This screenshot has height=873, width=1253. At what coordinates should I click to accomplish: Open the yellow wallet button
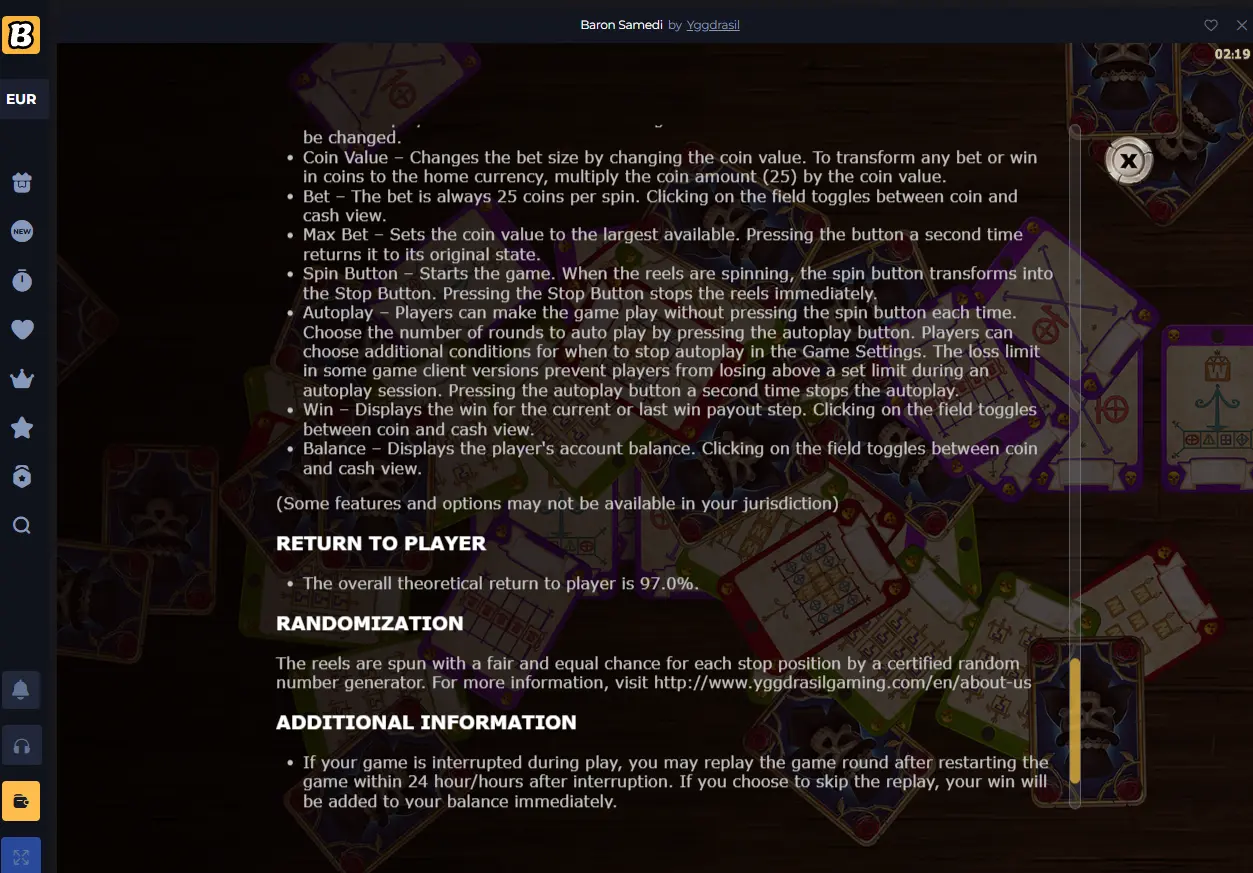(21, 801)
